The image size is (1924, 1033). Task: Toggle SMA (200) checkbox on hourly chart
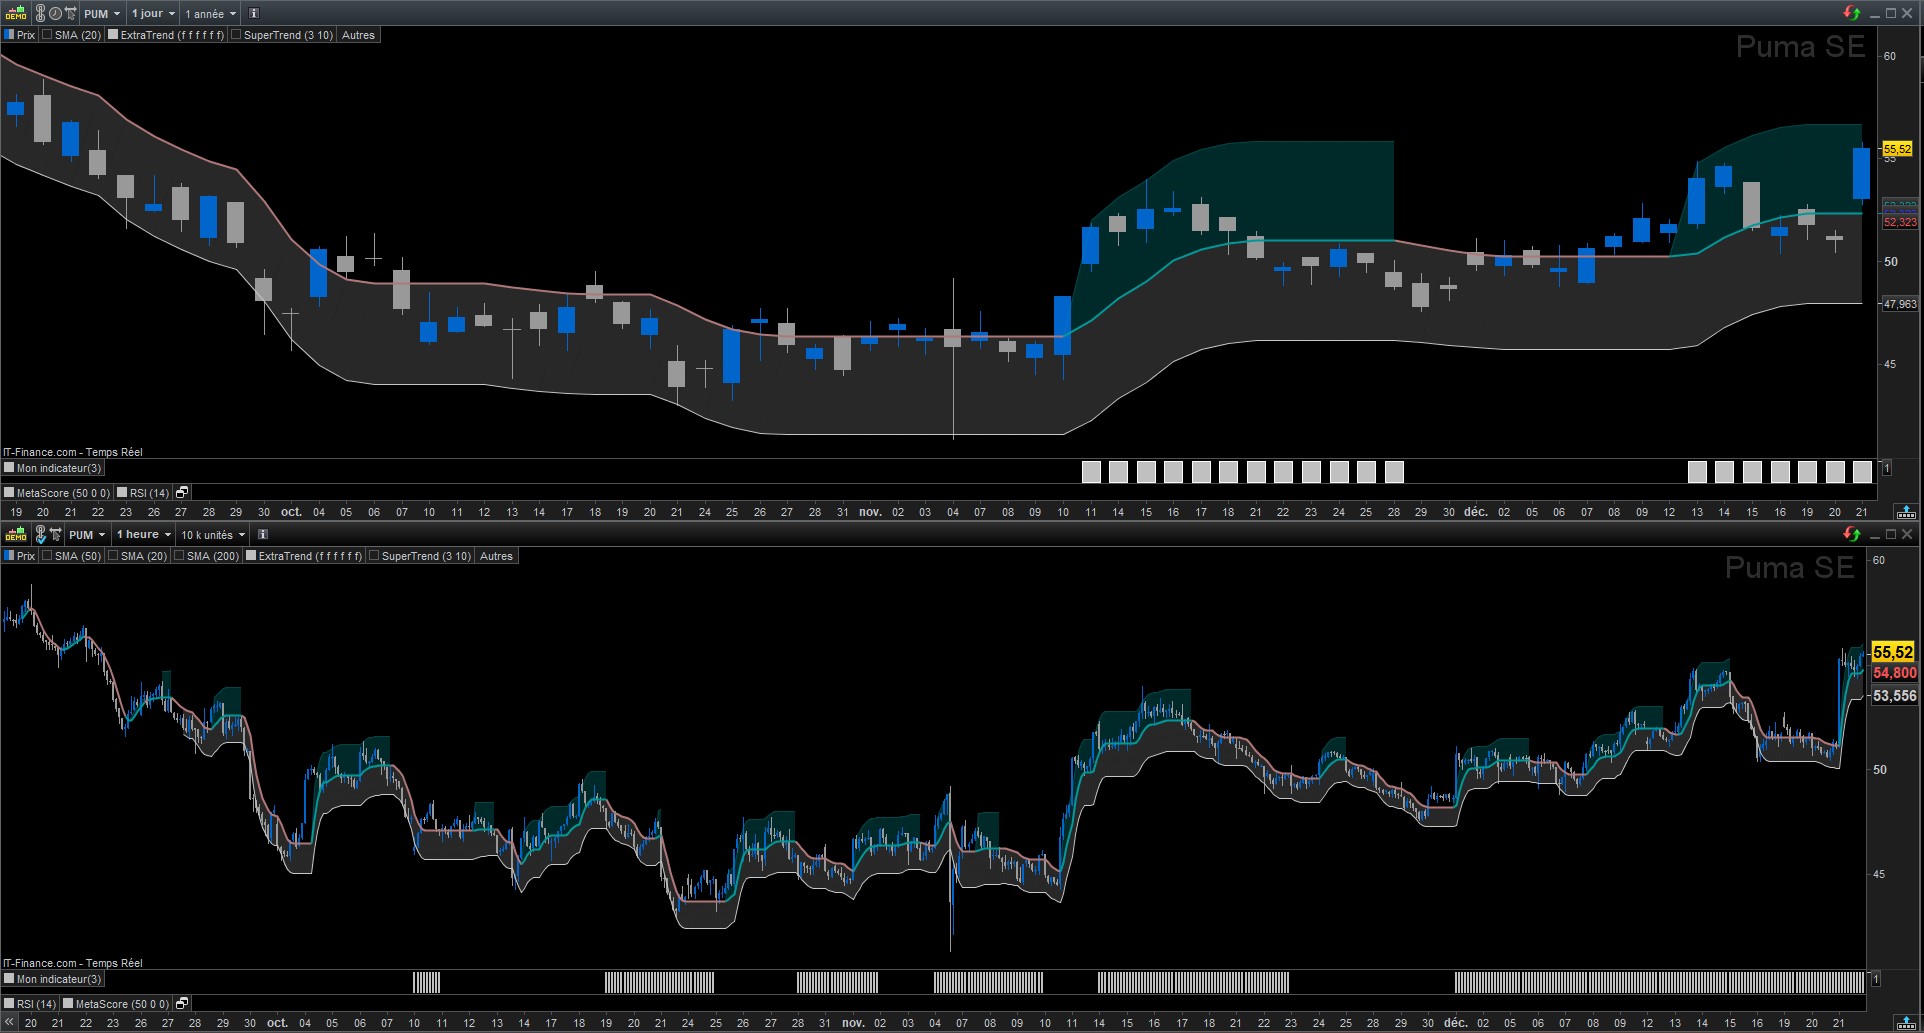tap(179, 556)
